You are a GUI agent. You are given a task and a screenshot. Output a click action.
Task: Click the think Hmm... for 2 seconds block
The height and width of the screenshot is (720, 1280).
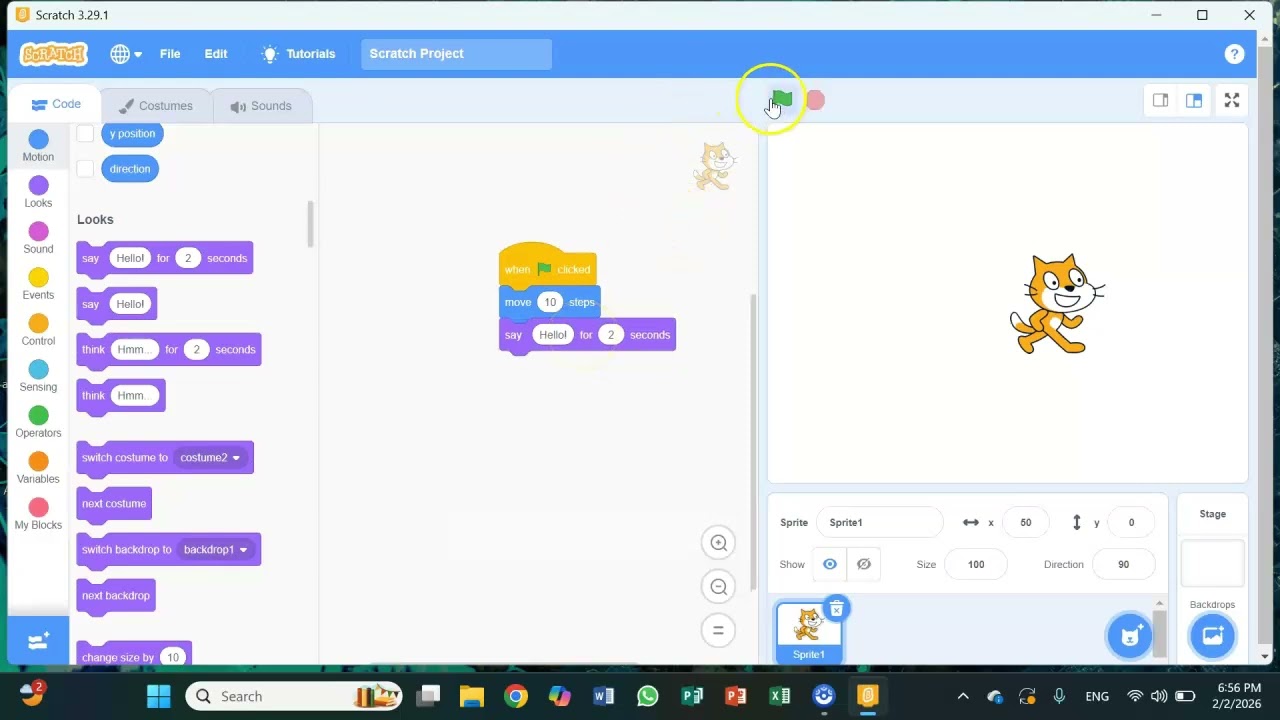coord(168,350)
